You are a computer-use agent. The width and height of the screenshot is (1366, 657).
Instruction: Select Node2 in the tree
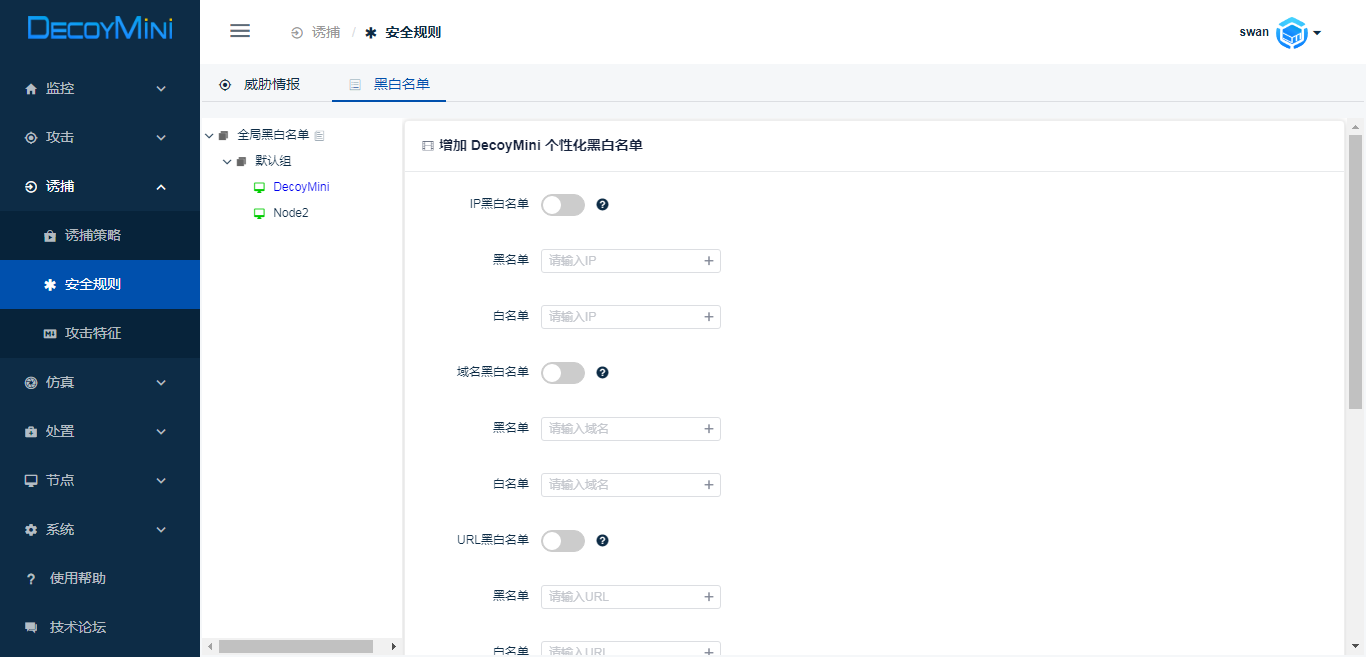pyautogui.click(x=290, y=213)
